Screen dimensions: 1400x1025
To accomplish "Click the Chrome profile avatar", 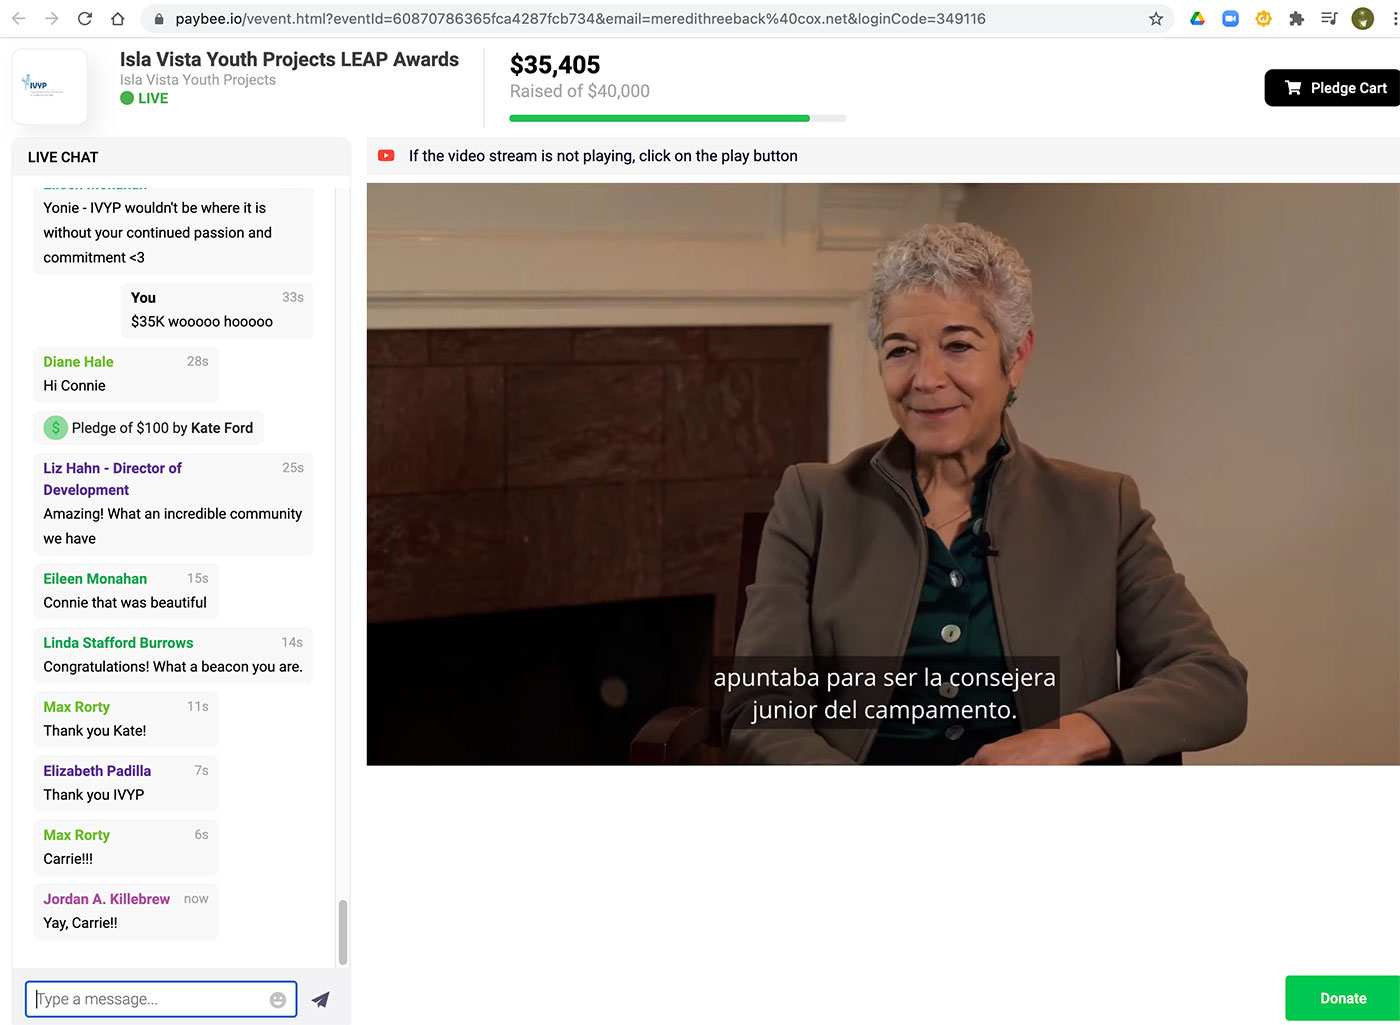I will click(x=1362, y=19).
